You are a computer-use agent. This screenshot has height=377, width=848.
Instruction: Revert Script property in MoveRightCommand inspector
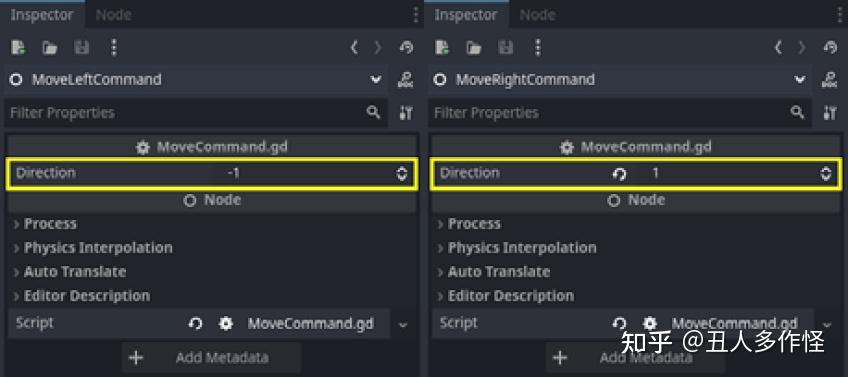pyautogui.click(x=619, y=323)
